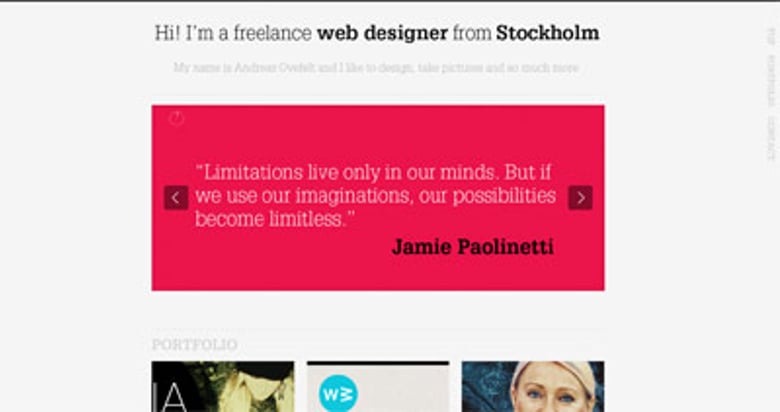Select PORTFOLIO in the vertical side navigation
The image size is (780, 412).
pyautogui.click(x=771, y=82)
